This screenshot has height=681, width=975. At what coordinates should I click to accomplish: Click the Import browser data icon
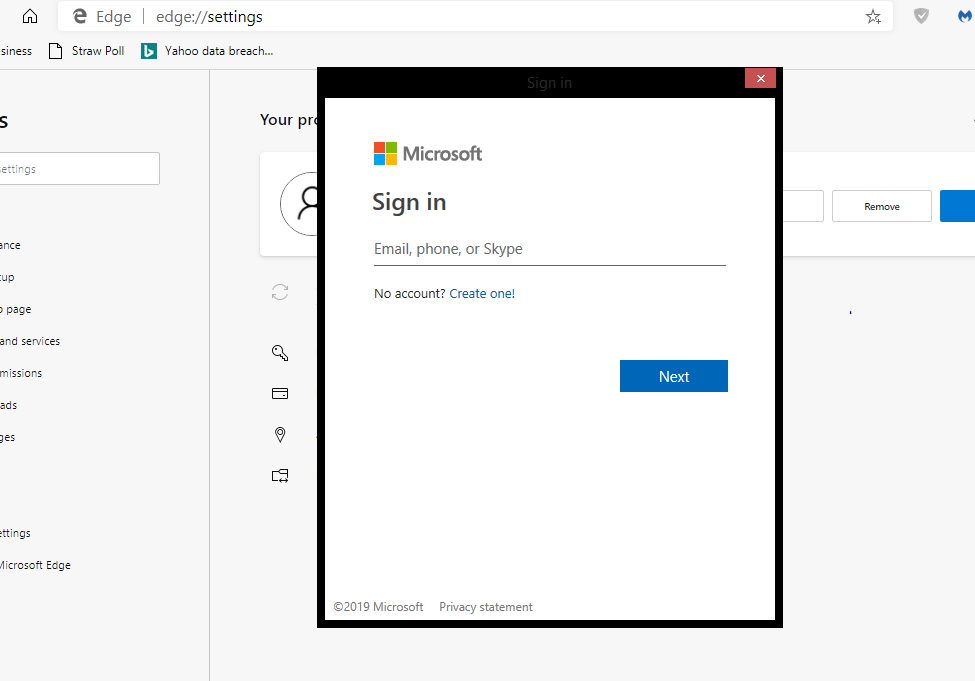(x=280, y=476)
